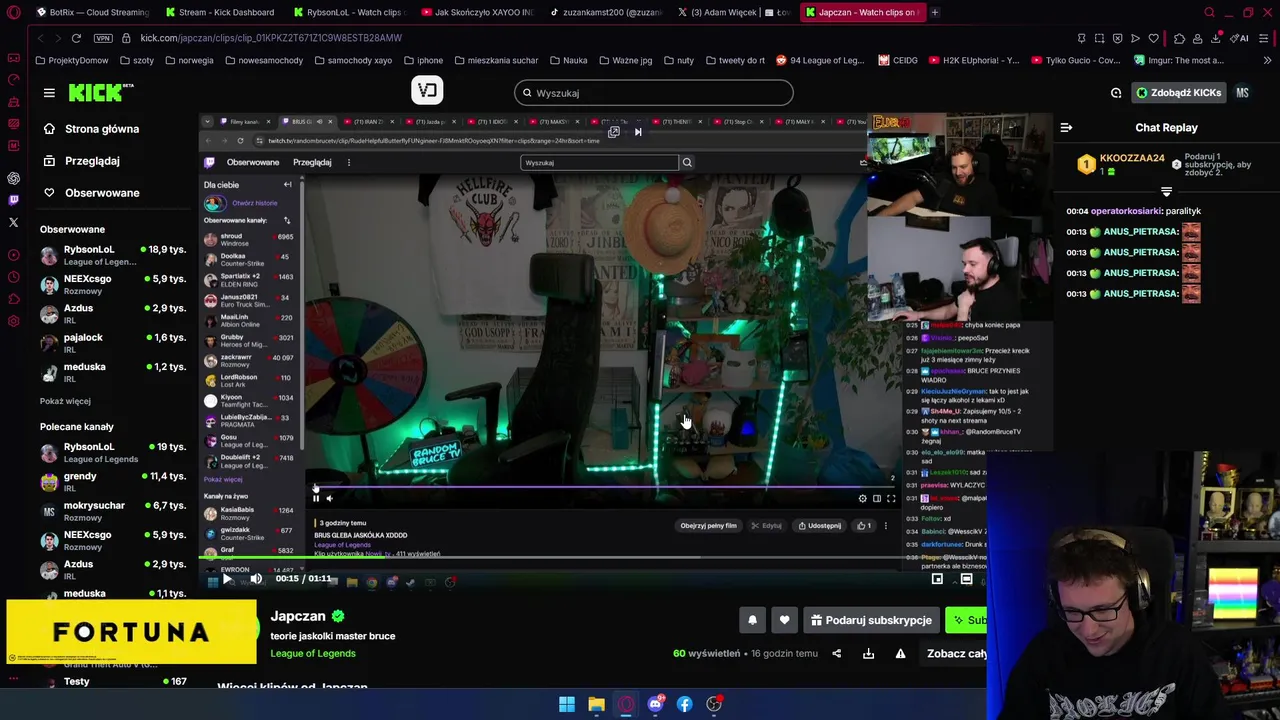Expand Pokaż więcej under Obserwowane
Image resolution: width=1280 pixels, height=720 pixels.
65,401
